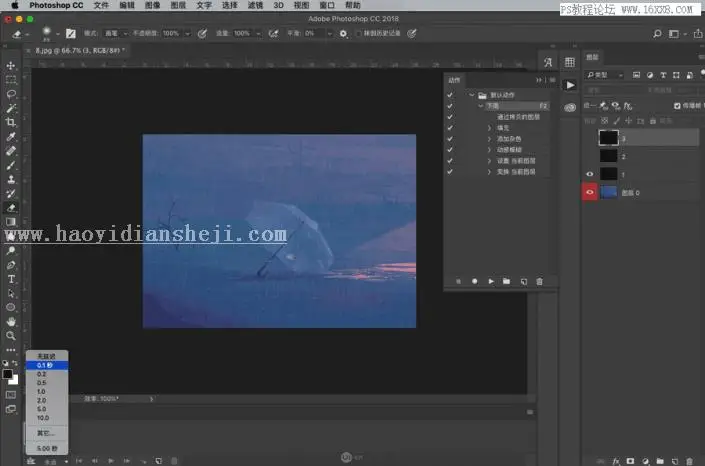Screen dimensions: 705x466
Task: Select the Brush tool
Action: (11, 165)
